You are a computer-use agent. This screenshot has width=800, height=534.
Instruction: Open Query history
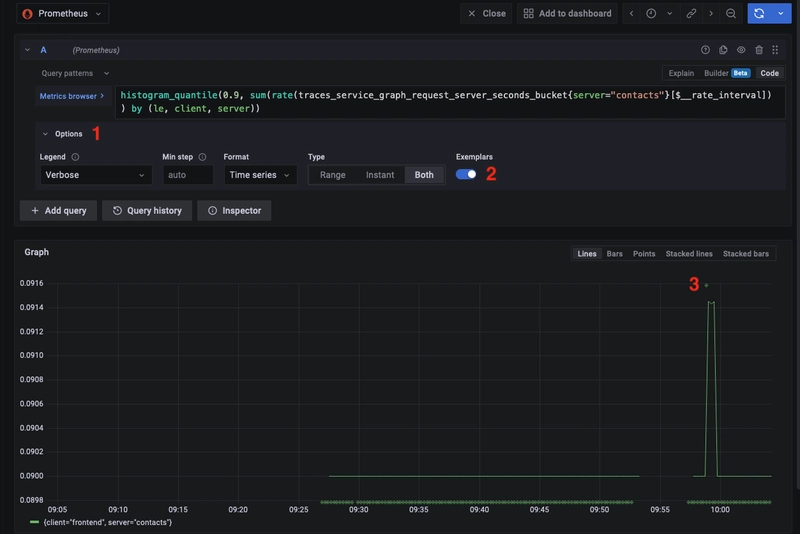pyautogui.click(x=147, y=211)
